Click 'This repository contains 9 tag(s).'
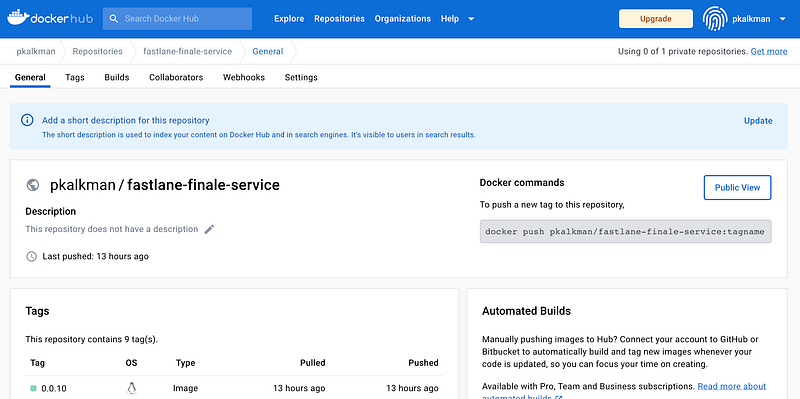This screenshot has height=399, width=800. coord(92,339)
